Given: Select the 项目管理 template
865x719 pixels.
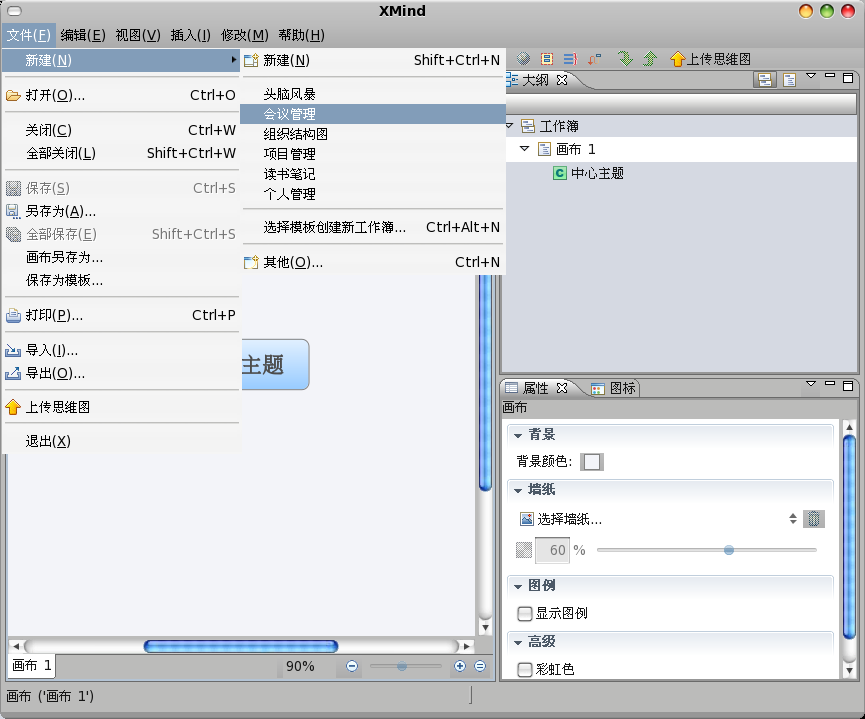Looking at the screenshot, I should [373, 154].
